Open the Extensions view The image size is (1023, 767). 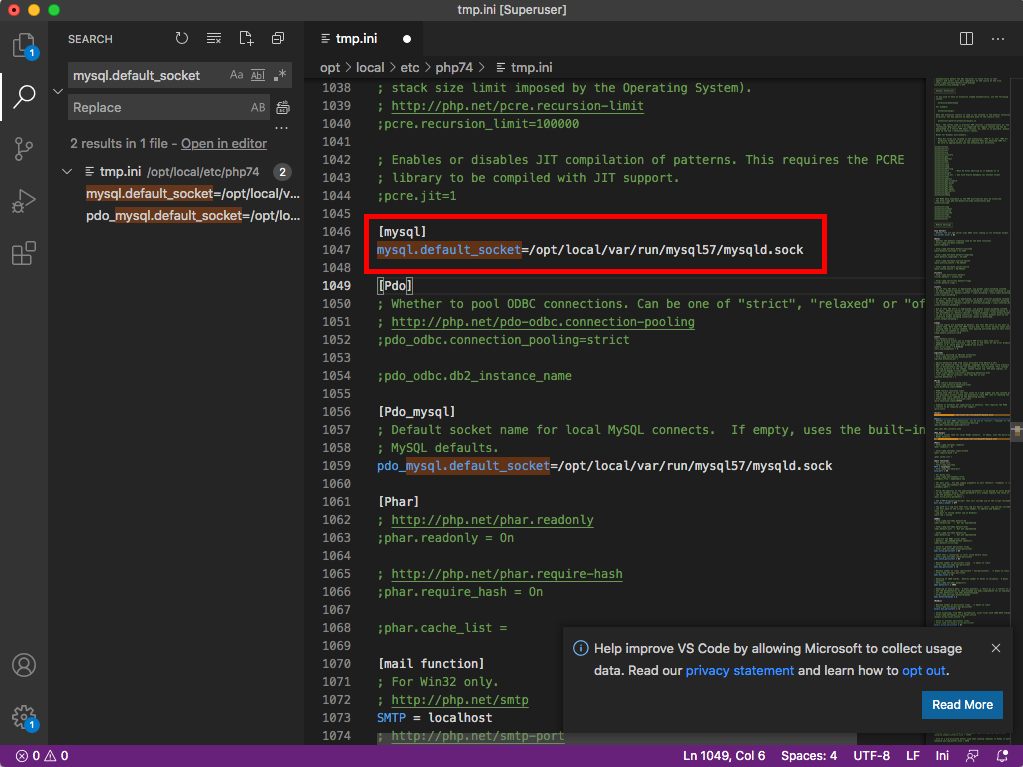[24, 254]
